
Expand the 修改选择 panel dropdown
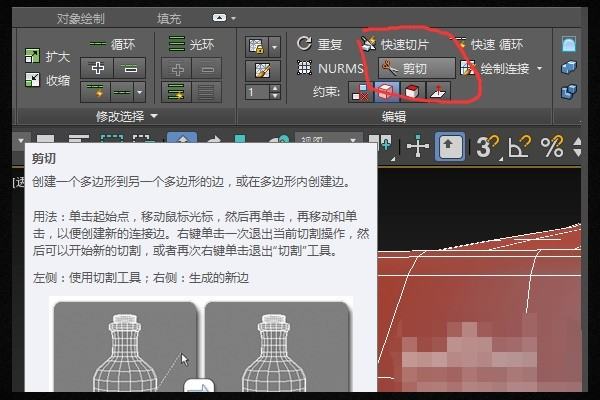[x=154, y=117]
